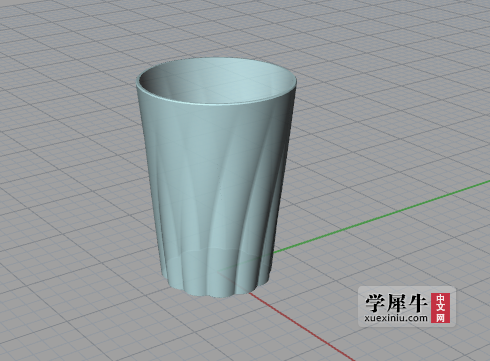Click the 学犀牛 watermark logo text
This screenshot has width=490, height=361.
coord(396,302)
